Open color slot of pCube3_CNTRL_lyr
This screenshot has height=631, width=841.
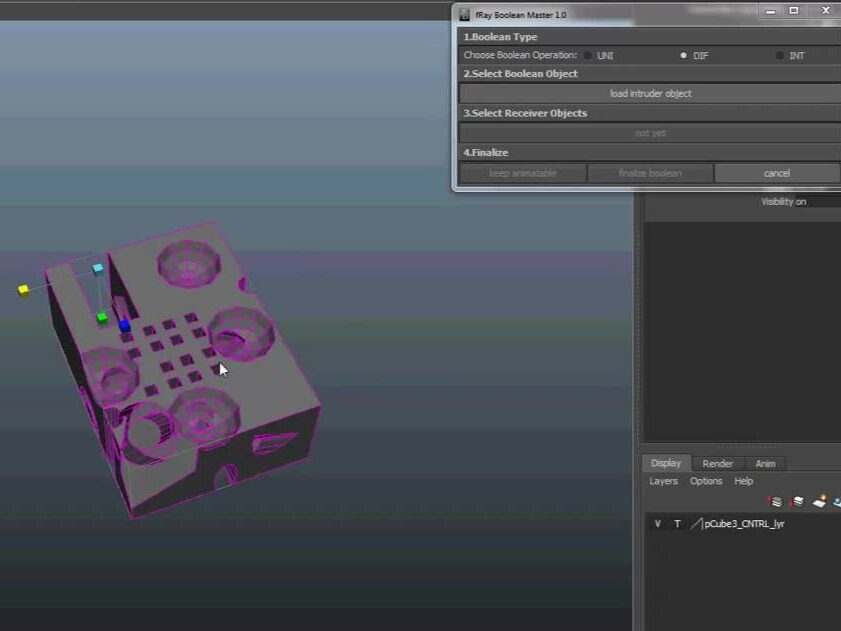pyautogui.click(x=696, y=524)
